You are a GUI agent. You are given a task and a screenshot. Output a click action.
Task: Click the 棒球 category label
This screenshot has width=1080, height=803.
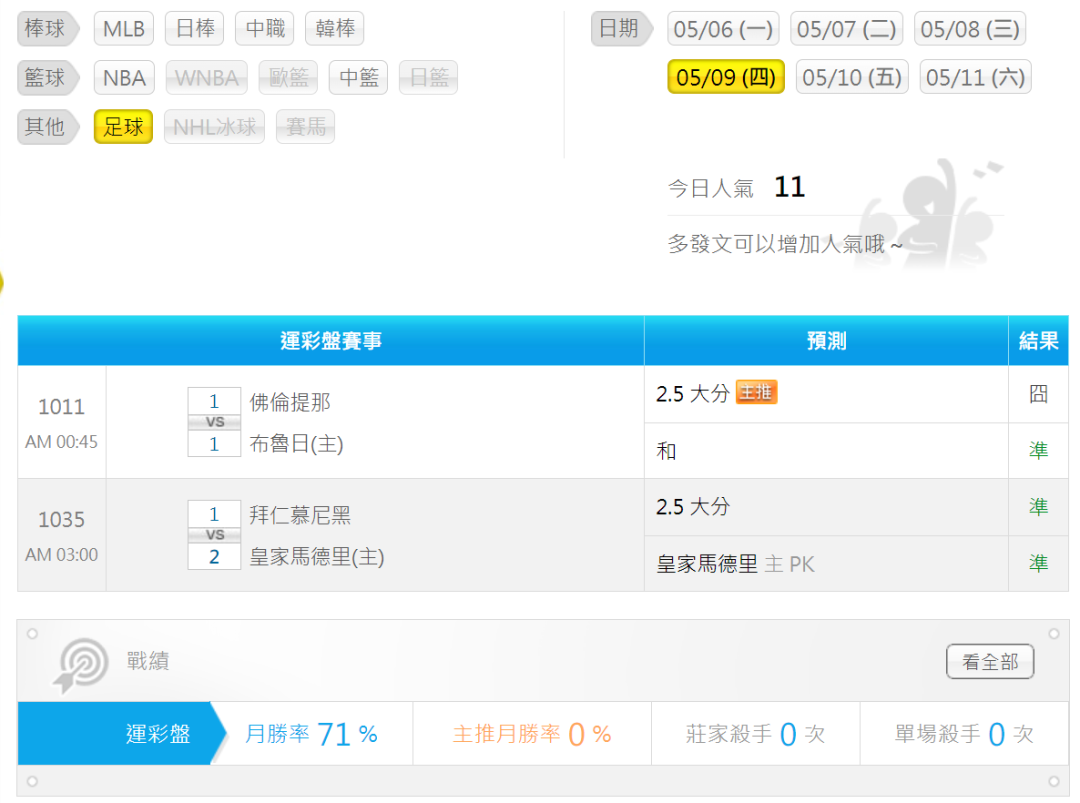47,29
